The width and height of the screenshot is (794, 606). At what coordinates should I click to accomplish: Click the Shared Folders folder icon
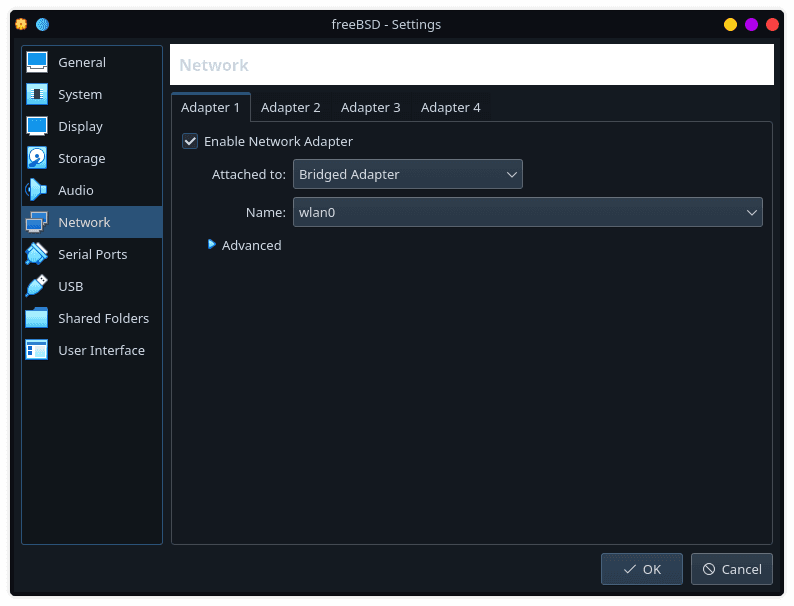(x=37, y=318)
